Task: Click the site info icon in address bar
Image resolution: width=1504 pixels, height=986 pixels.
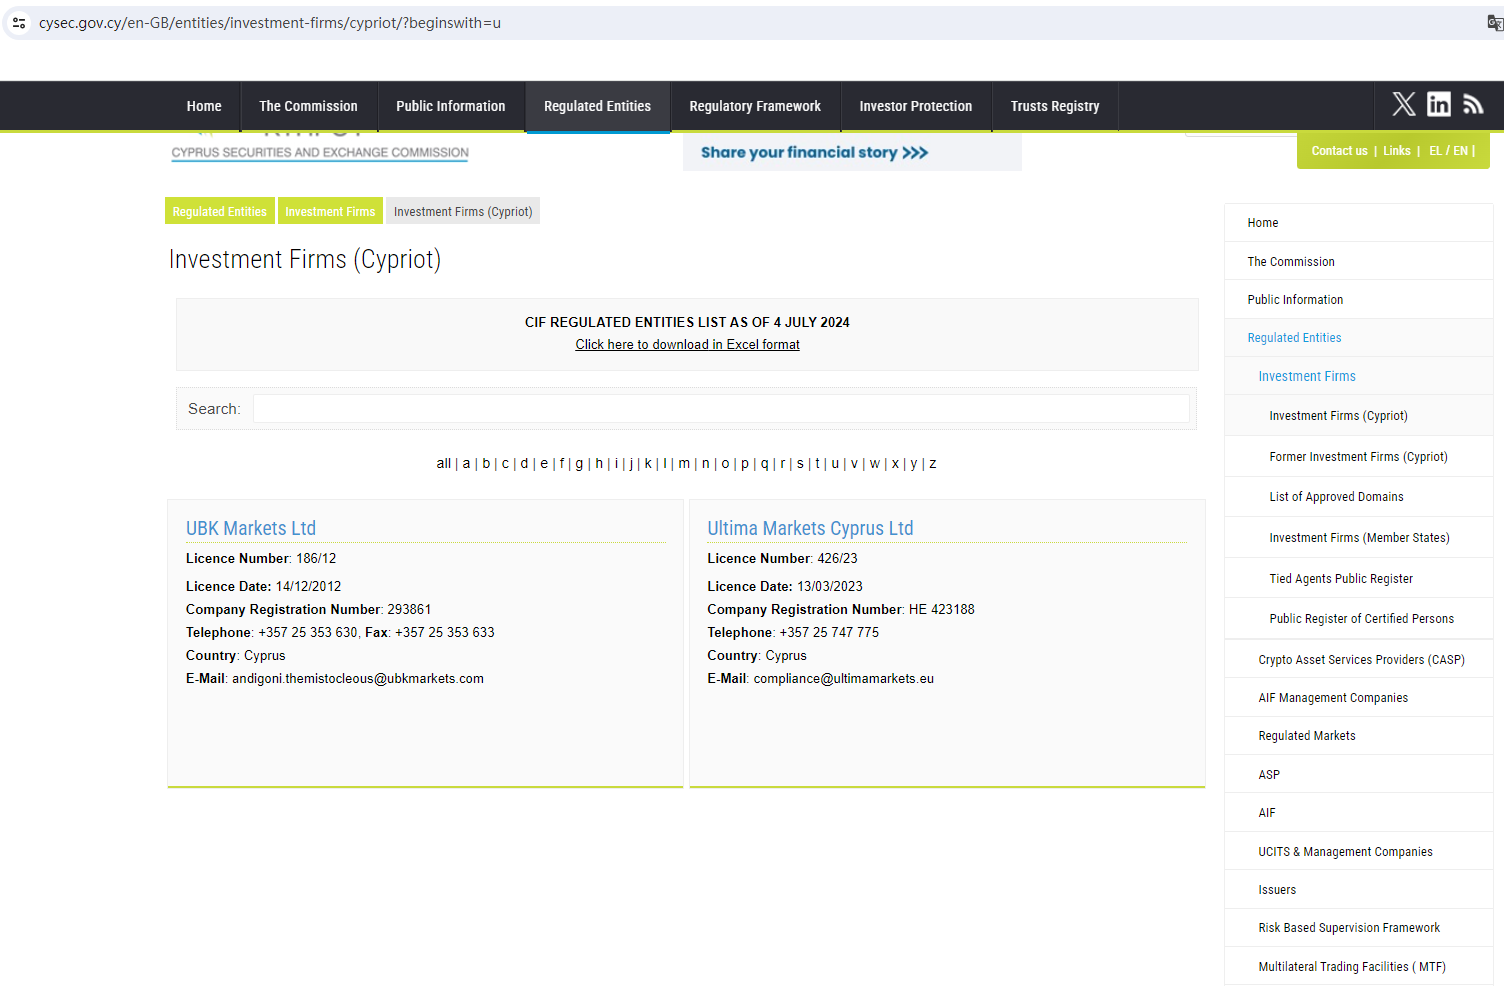Action: click(x=19, y=22)
